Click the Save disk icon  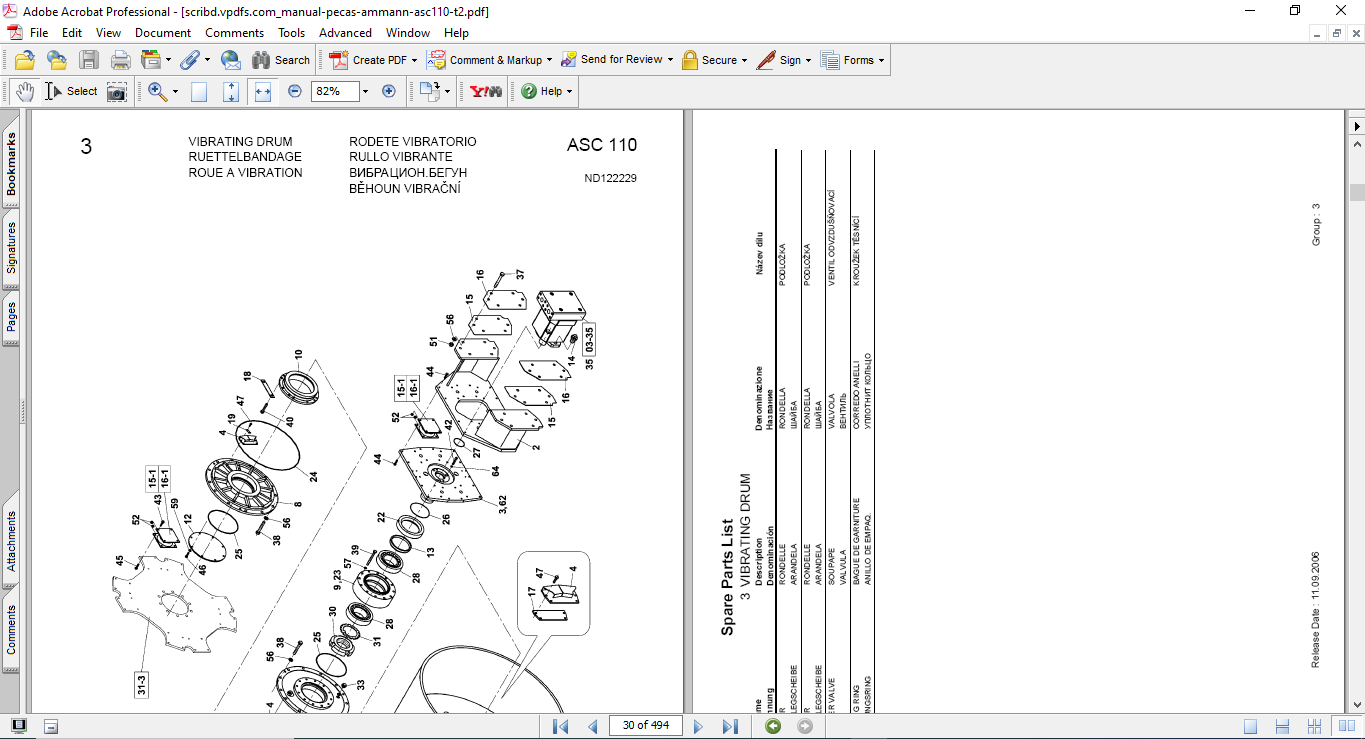(89, 60)
